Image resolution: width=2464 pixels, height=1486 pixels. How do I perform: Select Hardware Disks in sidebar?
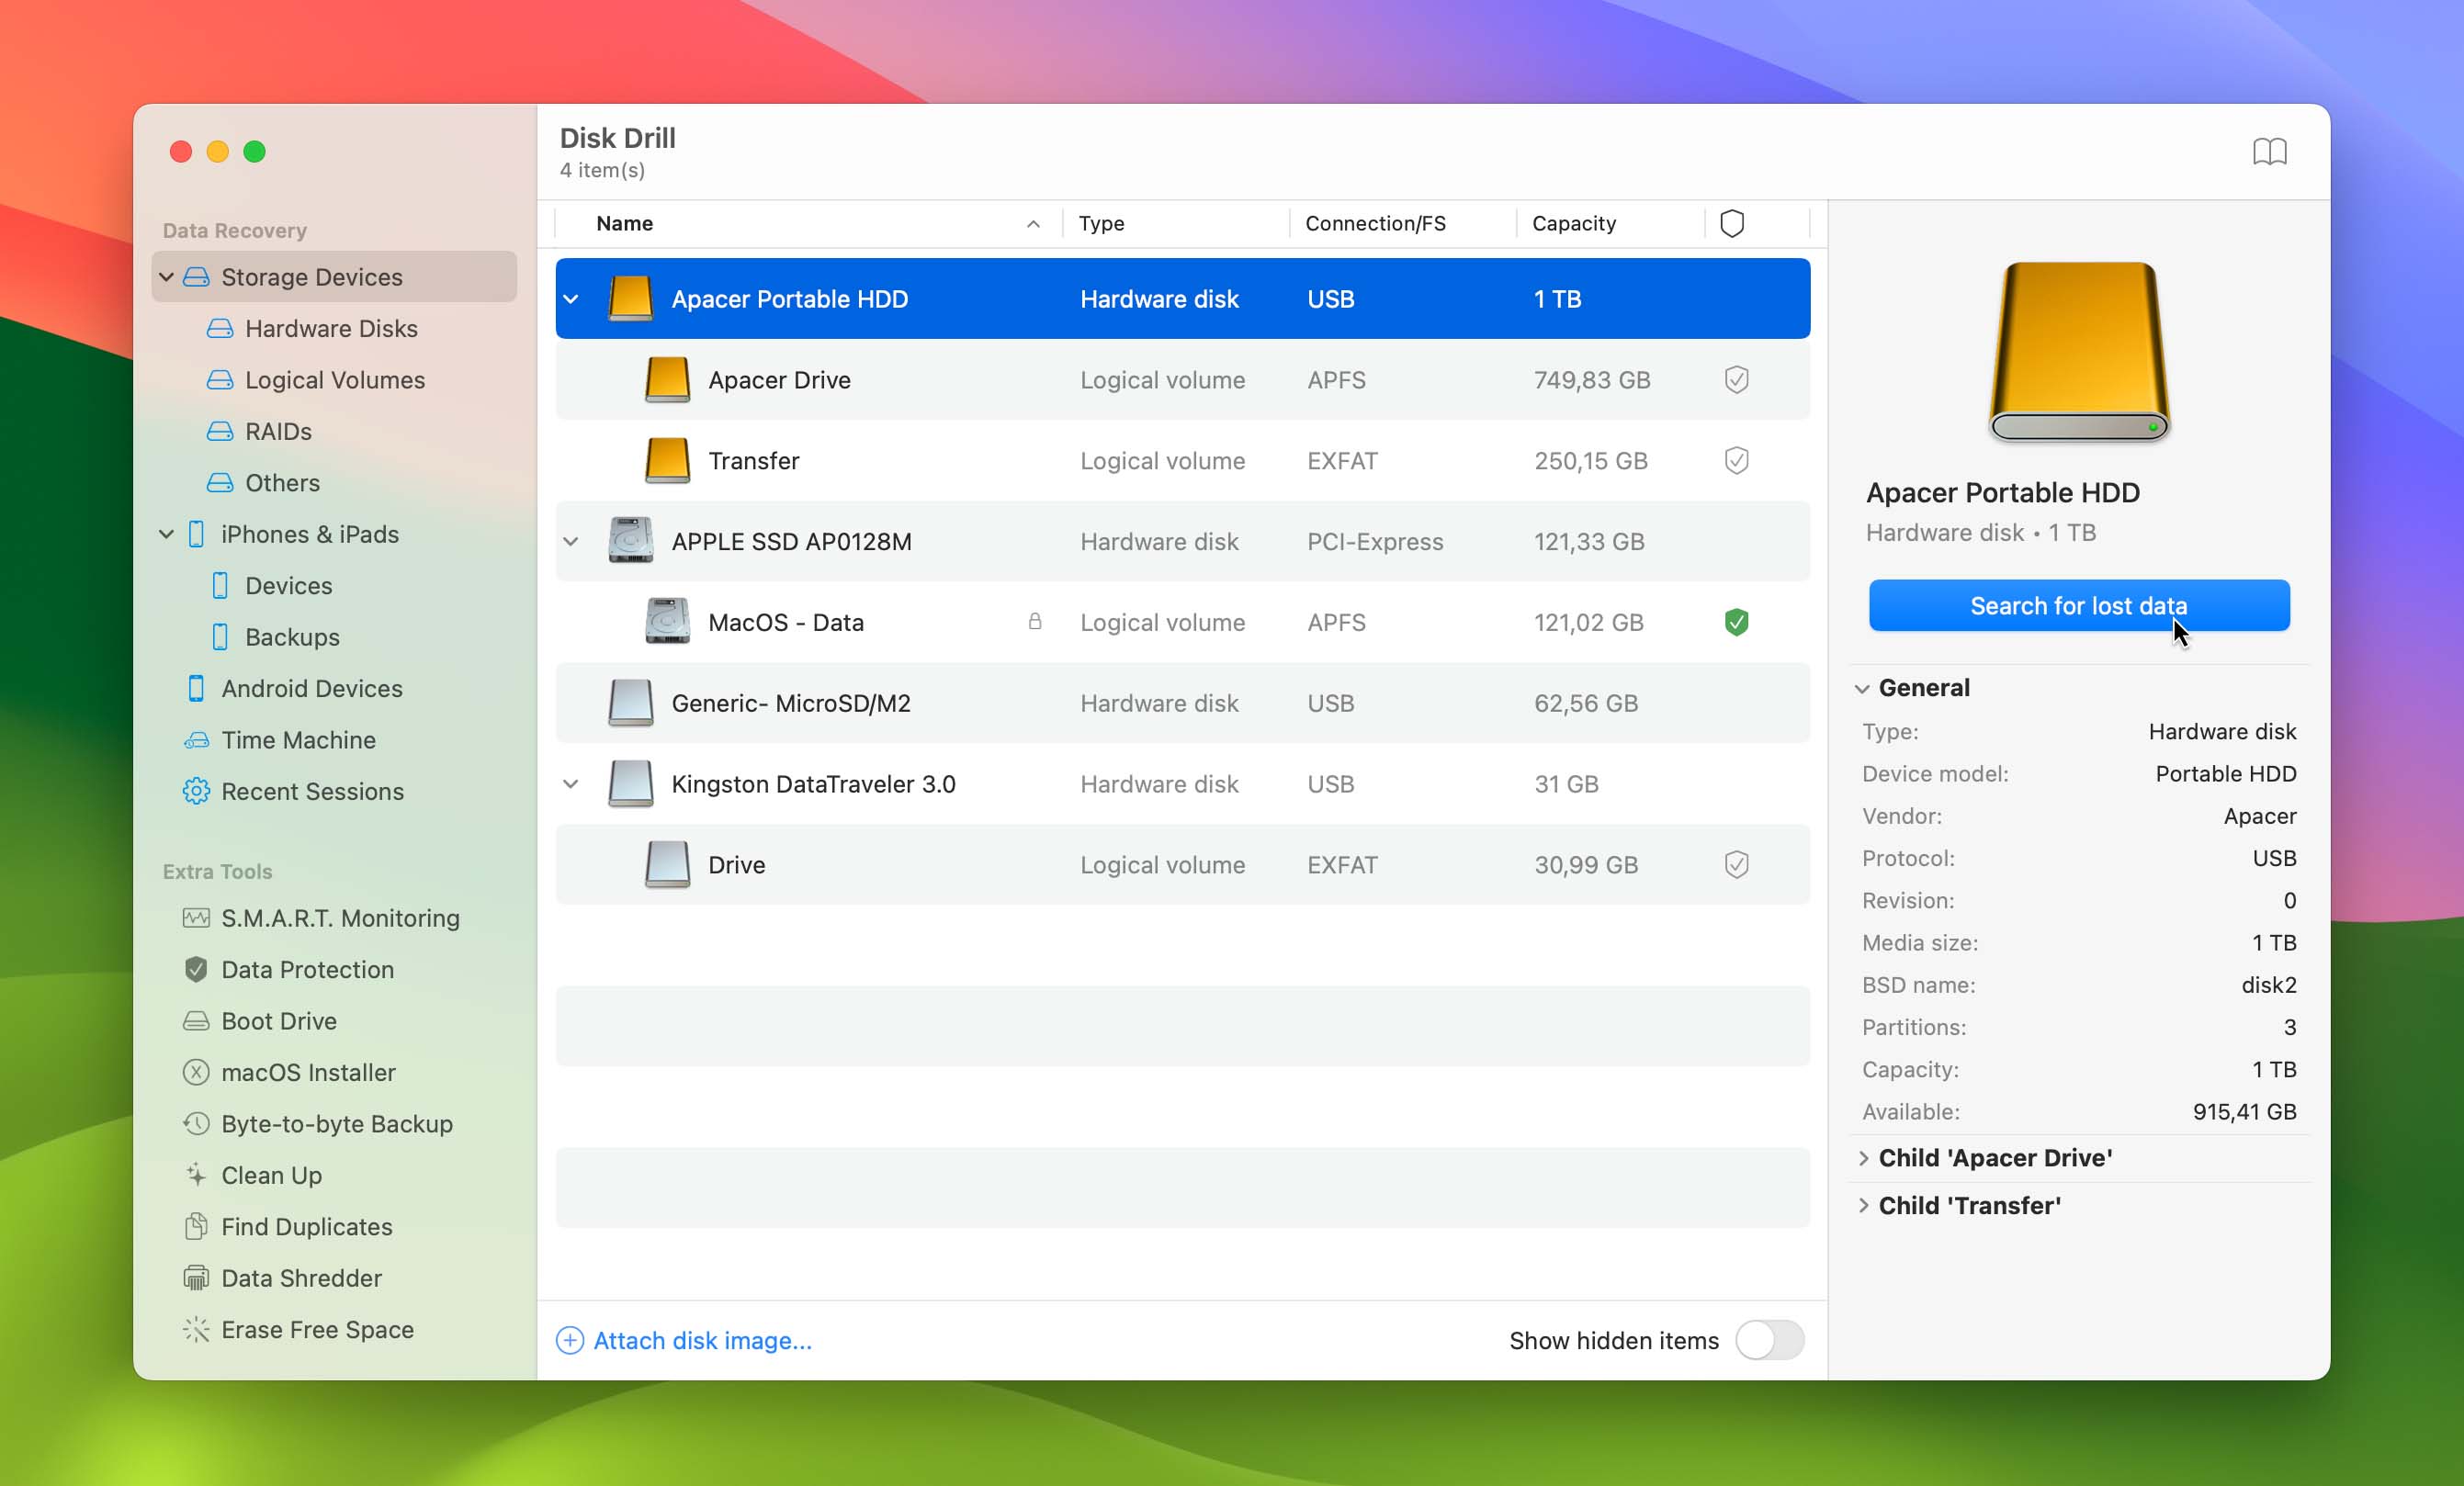click(331, 328)
